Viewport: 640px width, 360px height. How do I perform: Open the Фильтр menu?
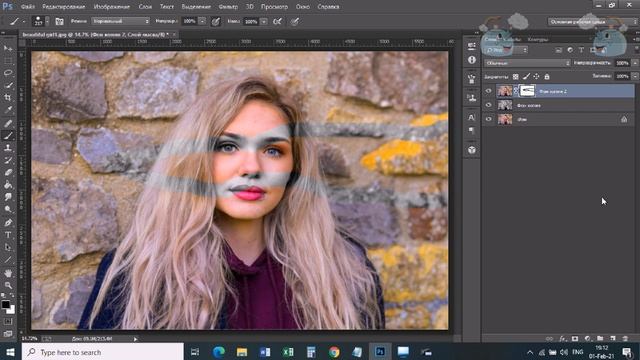coord(228,7)
